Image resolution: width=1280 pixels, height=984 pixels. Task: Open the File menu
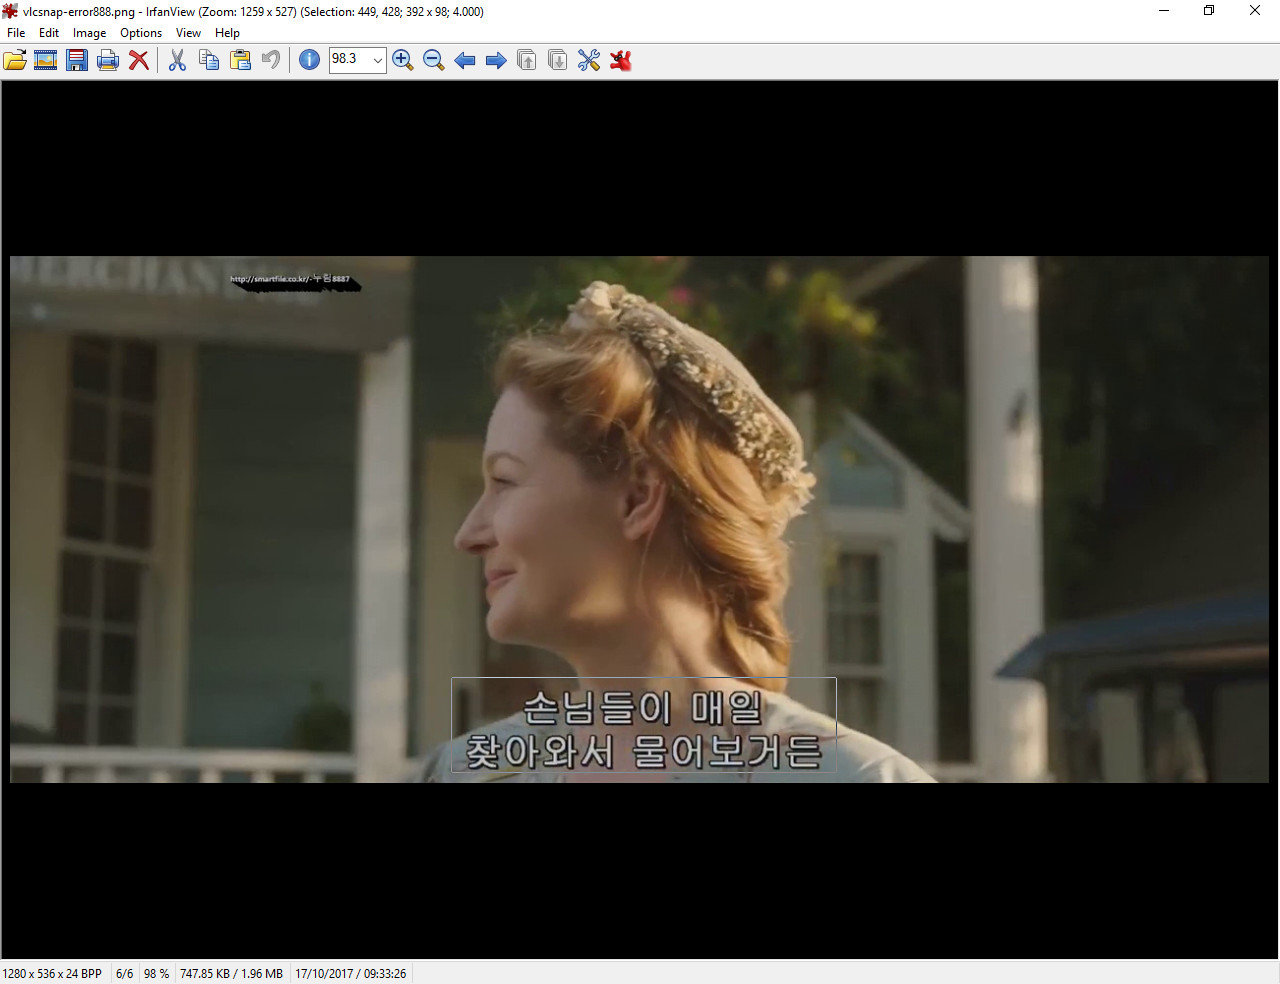point(16,33)
